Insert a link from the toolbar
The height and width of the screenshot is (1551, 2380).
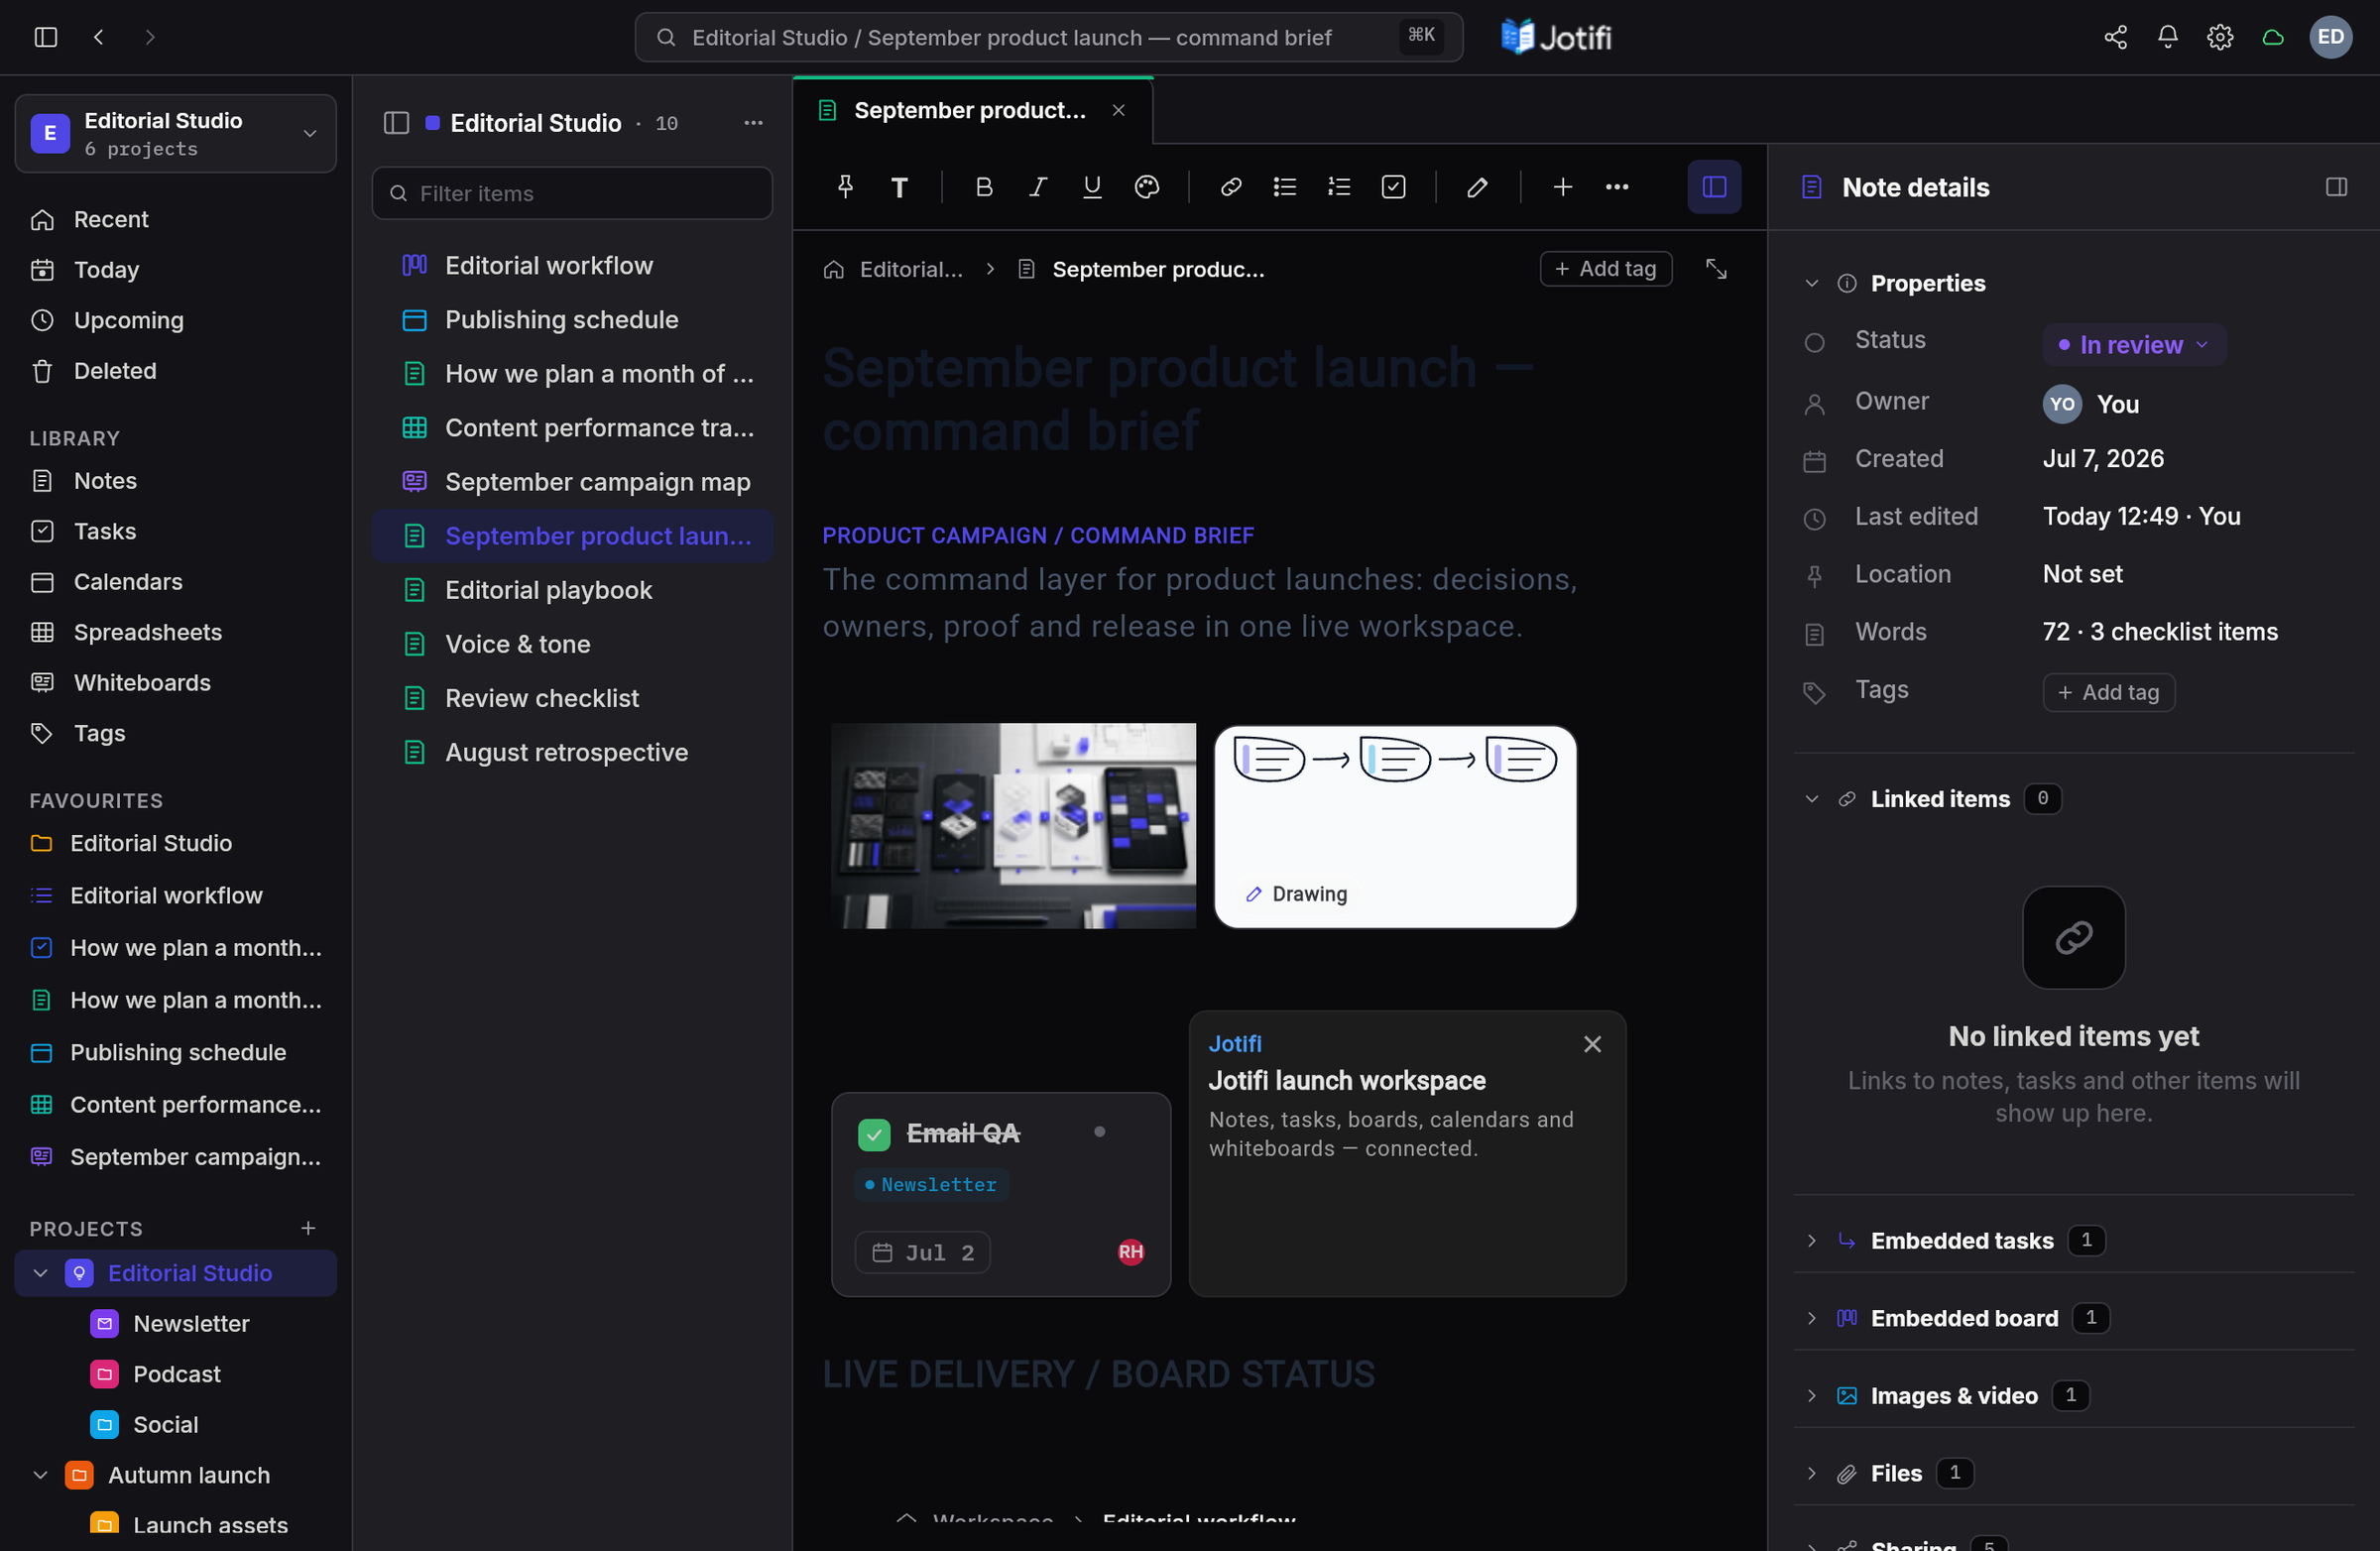pos(1231,187)
